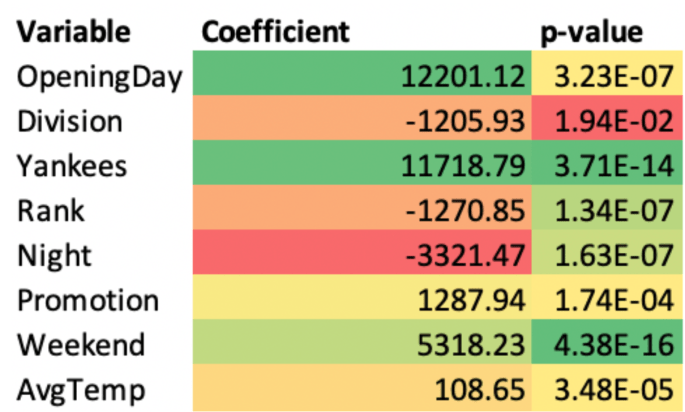Screen dimensions: 685x412
Task: Select the OpeningDay variable cell
Action: coord(99,77)
